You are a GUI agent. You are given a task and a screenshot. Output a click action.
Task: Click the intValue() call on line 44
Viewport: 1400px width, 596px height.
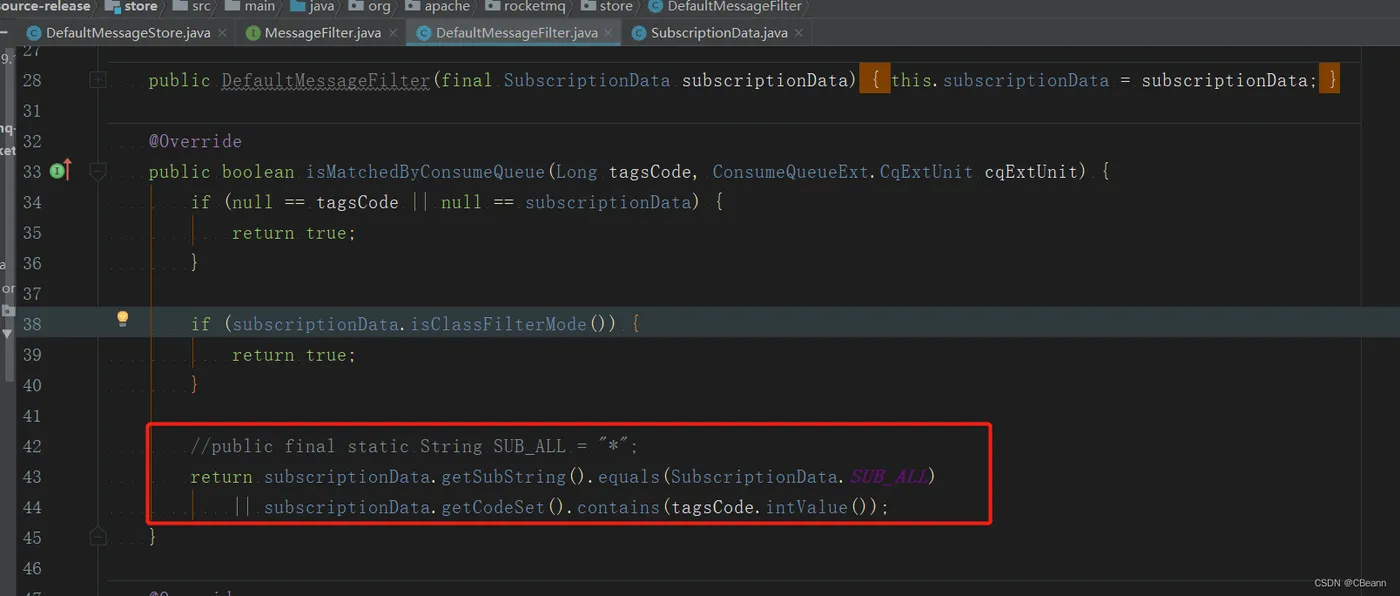click(820, 508)
